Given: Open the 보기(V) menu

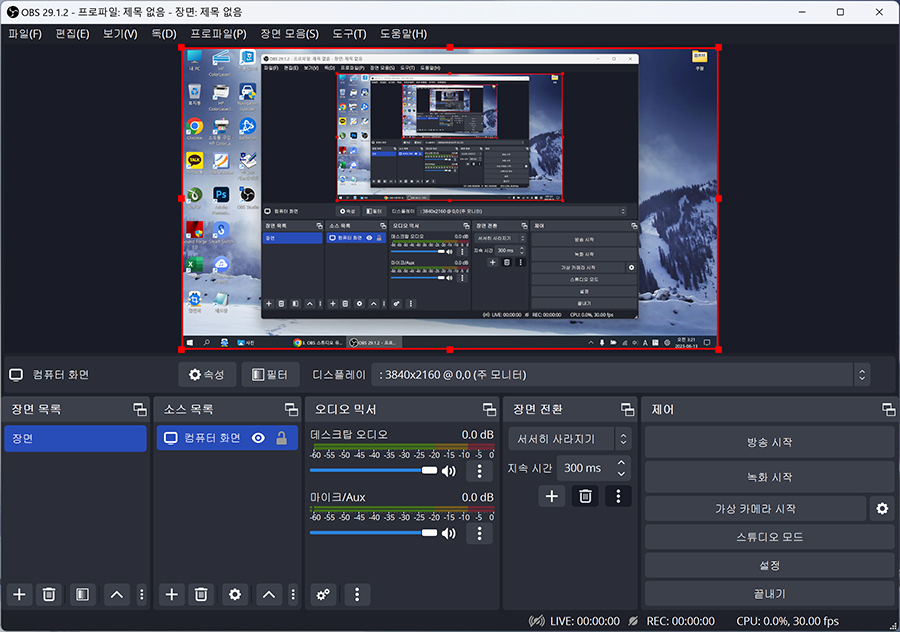Looking at the screenshot, I should coord(120,34).
